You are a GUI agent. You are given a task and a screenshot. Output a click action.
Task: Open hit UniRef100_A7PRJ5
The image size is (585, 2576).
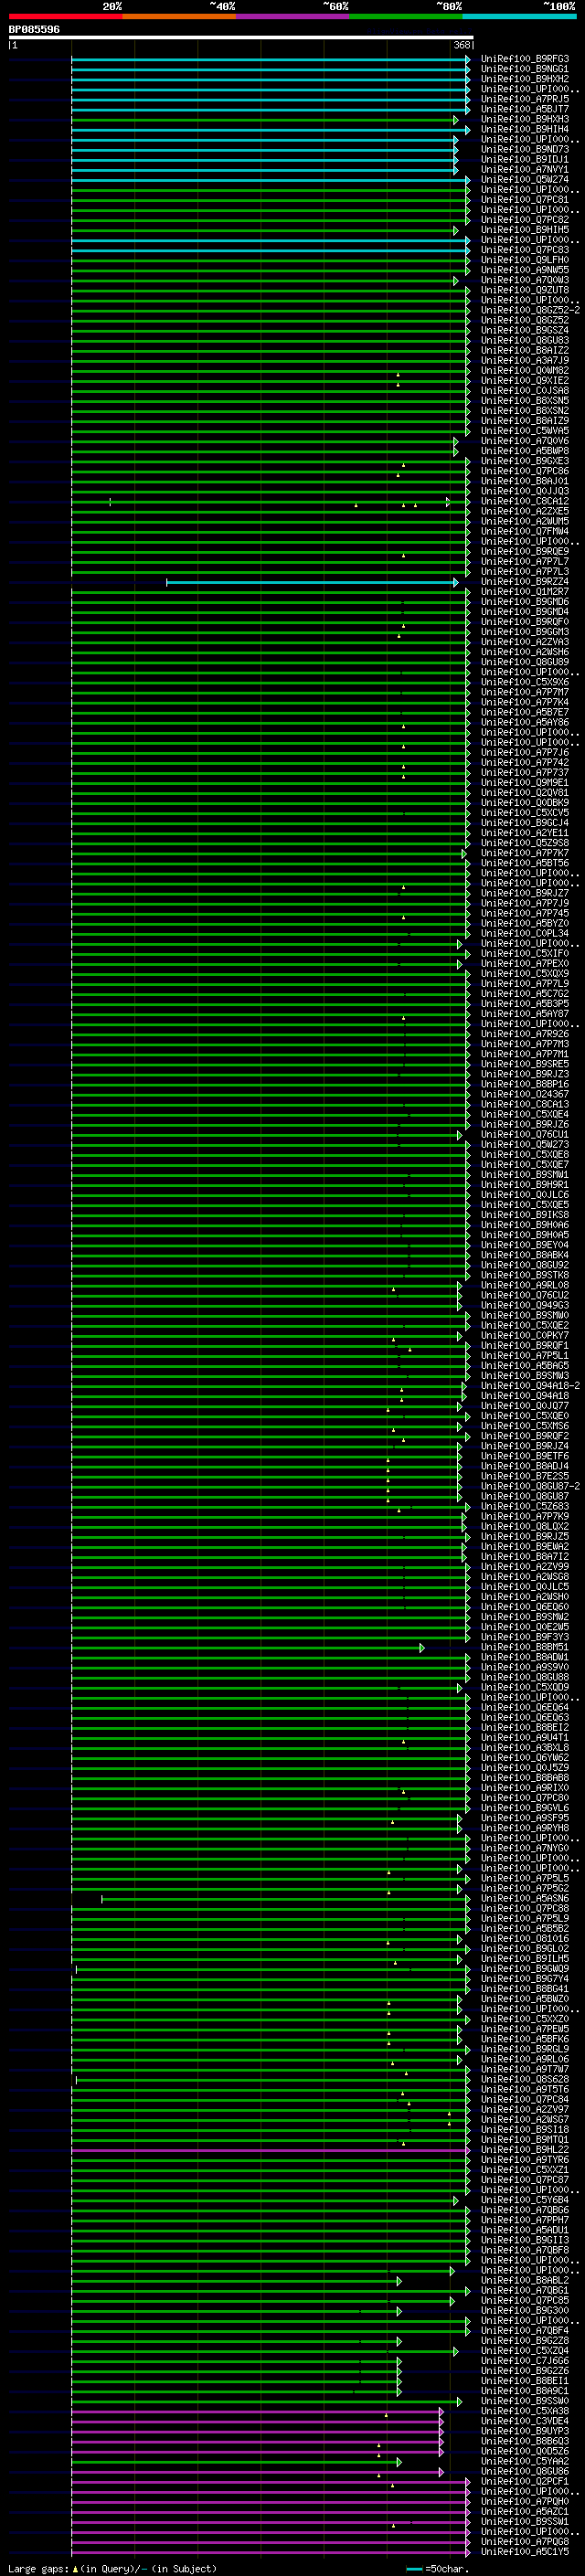pos(525,99)
